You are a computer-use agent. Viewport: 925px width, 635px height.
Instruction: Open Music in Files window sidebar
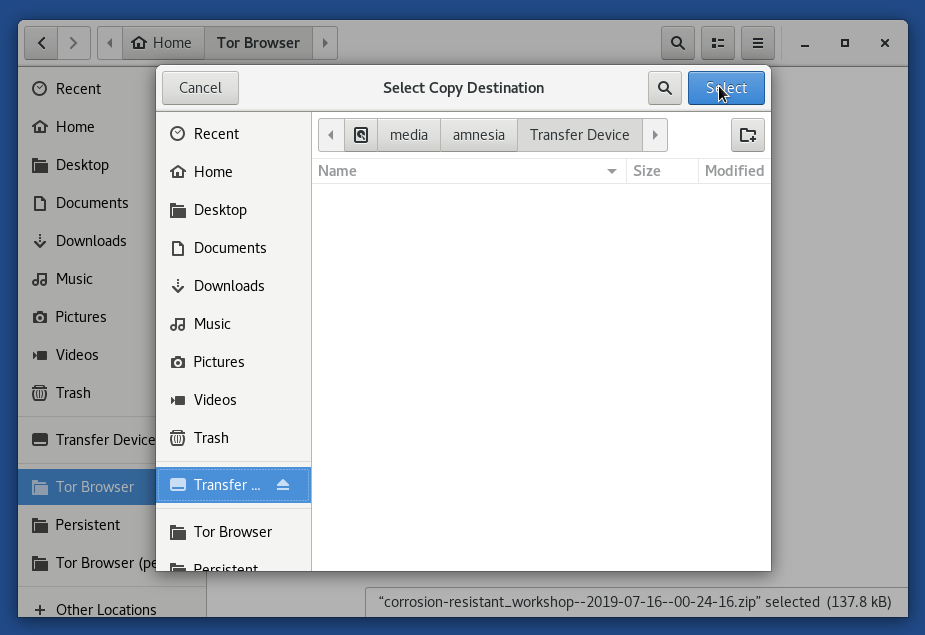click(87, 279)
